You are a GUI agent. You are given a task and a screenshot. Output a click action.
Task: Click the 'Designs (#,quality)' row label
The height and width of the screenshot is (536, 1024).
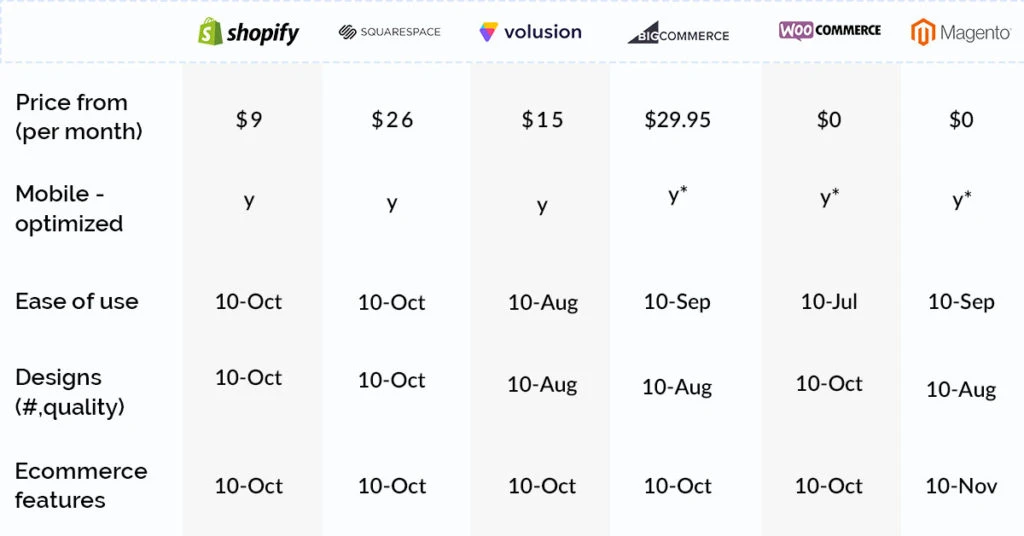pos(70,392)
